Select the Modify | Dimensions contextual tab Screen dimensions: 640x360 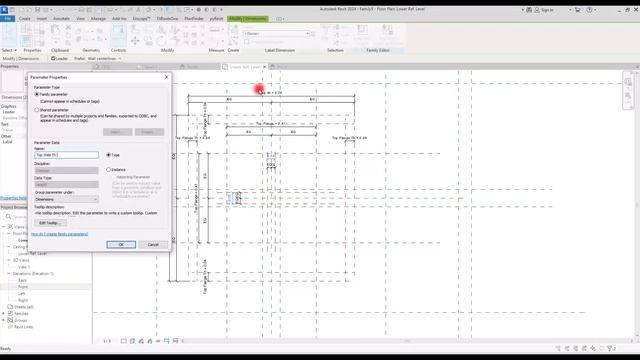(248, 19)
